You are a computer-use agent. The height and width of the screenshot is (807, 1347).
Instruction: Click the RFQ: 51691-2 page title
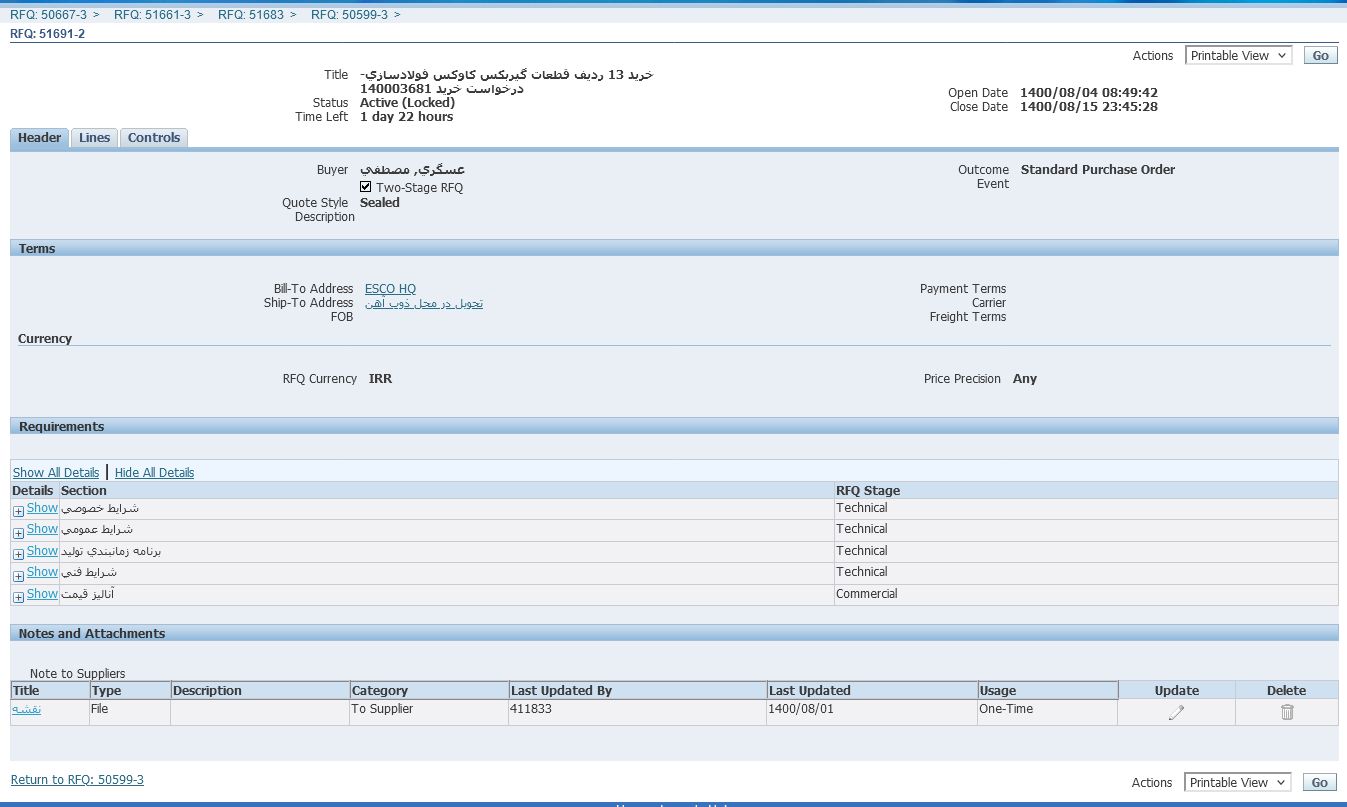click(48, 34)
